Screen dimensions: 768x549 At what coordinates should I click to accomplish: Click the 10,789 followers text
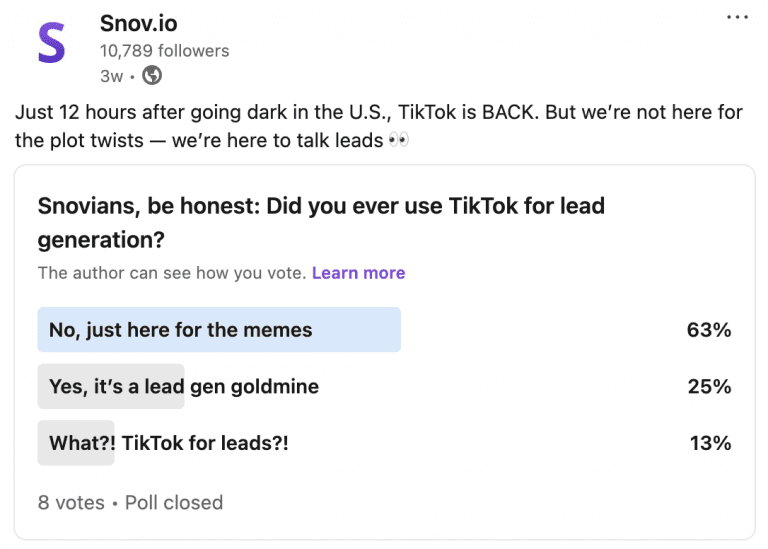(164, 51)
